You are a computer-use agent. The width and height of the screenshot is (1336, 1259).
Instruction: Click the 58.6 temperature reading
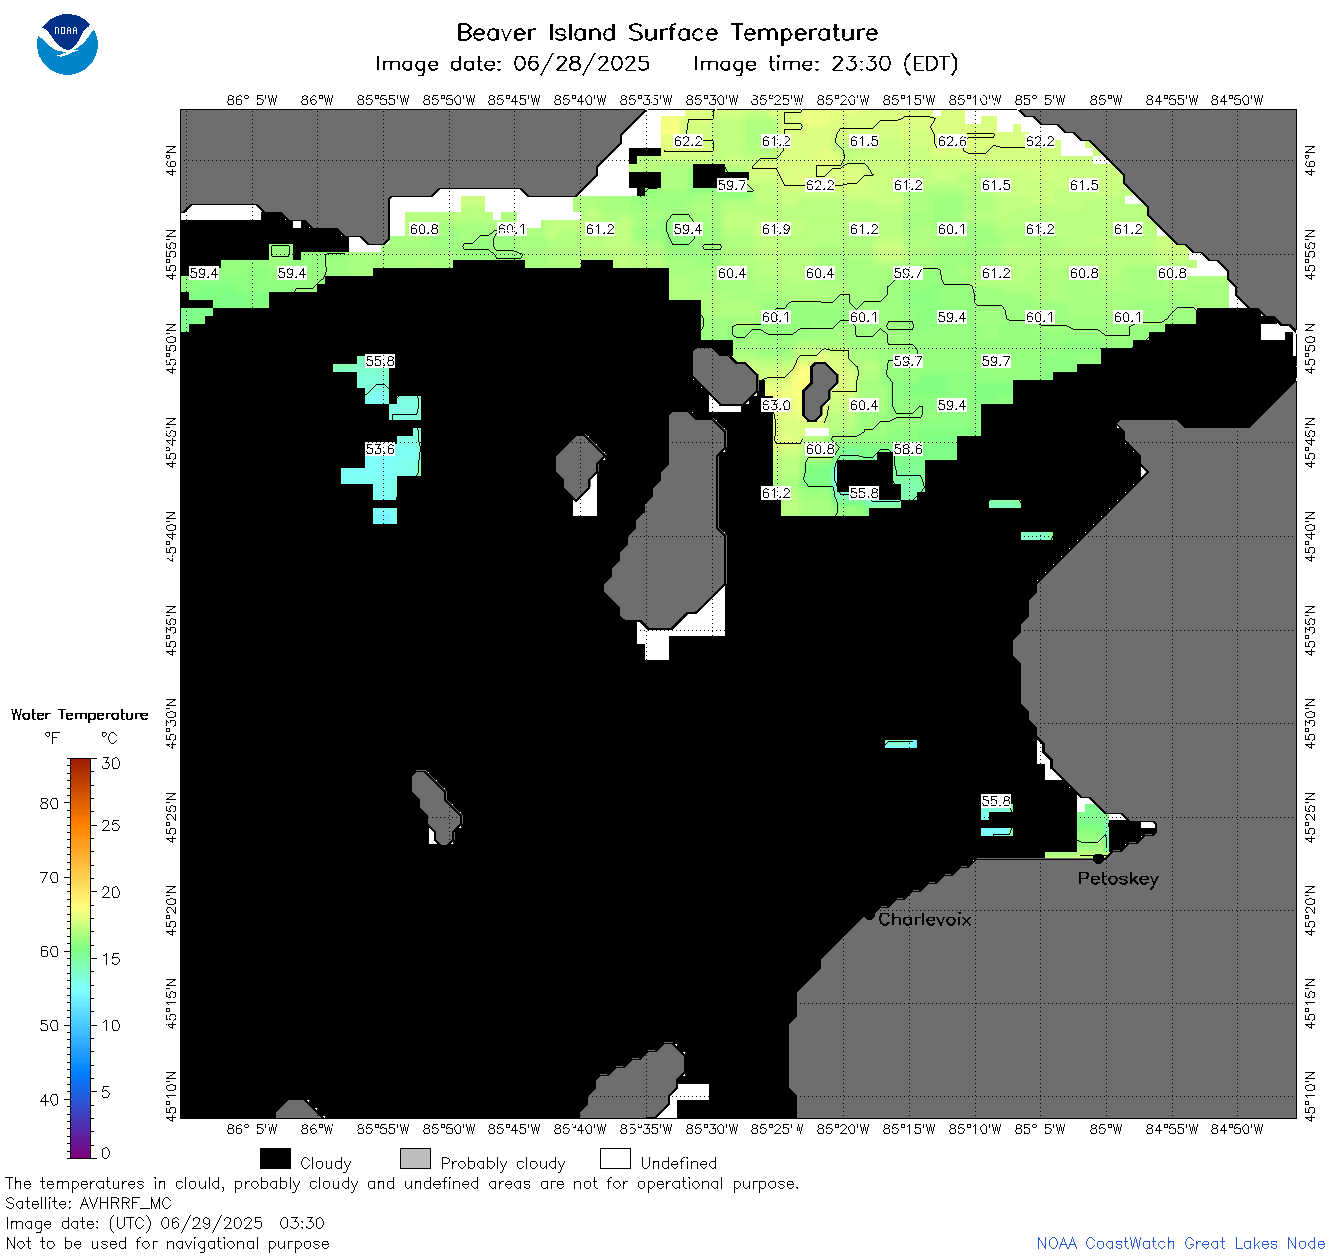[x=908, y=449]
